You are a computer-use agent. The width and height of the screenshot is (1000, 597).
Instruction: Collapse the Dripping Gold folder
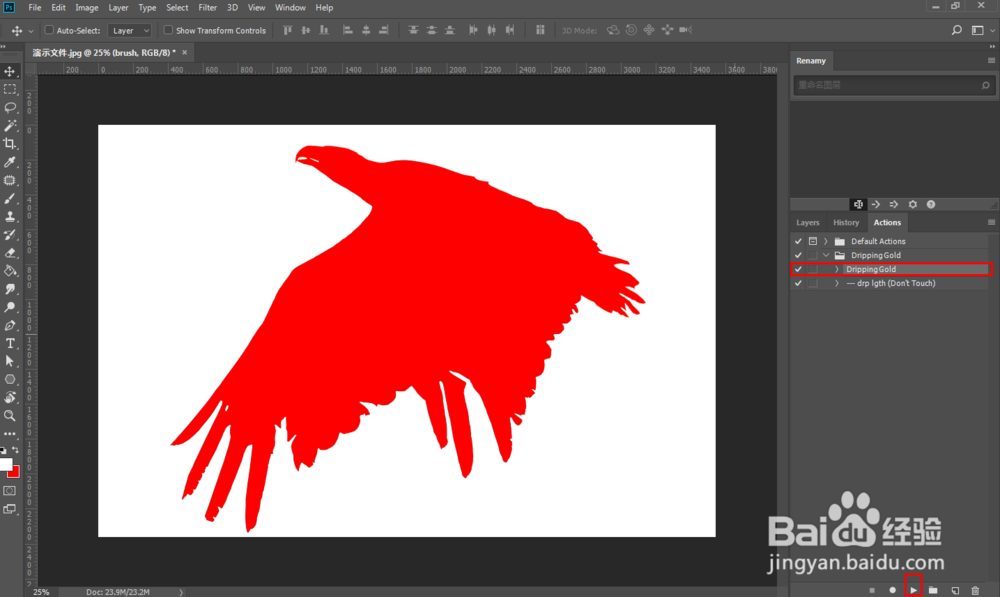[x=826, y=256]
